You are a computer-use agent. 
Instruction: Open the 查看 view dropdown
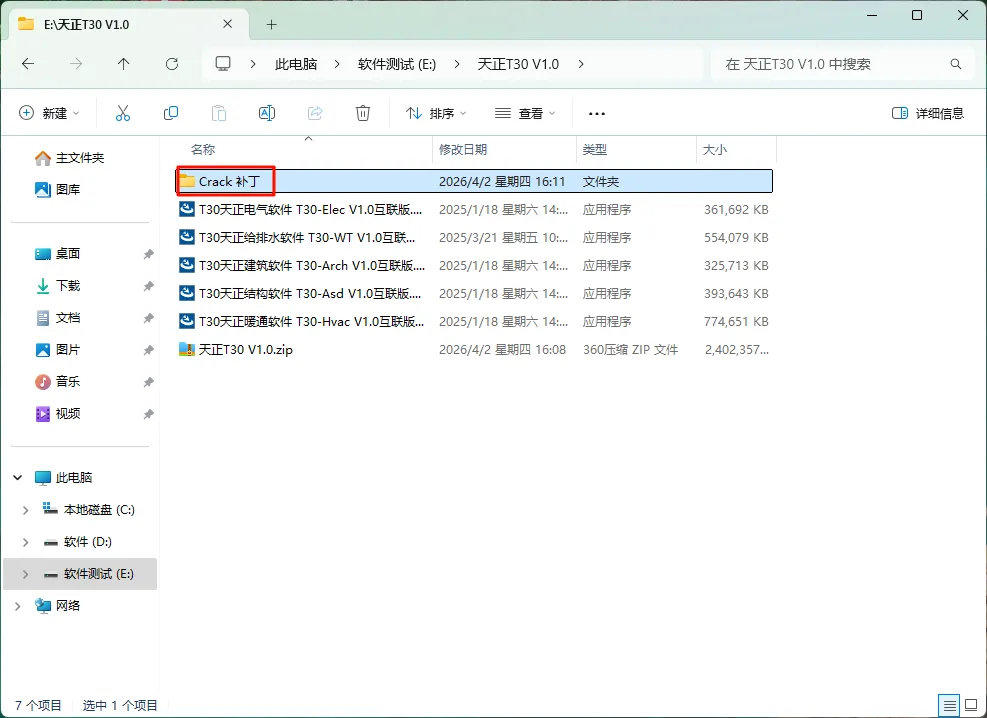pyautogui.click(x=525, y=113)
